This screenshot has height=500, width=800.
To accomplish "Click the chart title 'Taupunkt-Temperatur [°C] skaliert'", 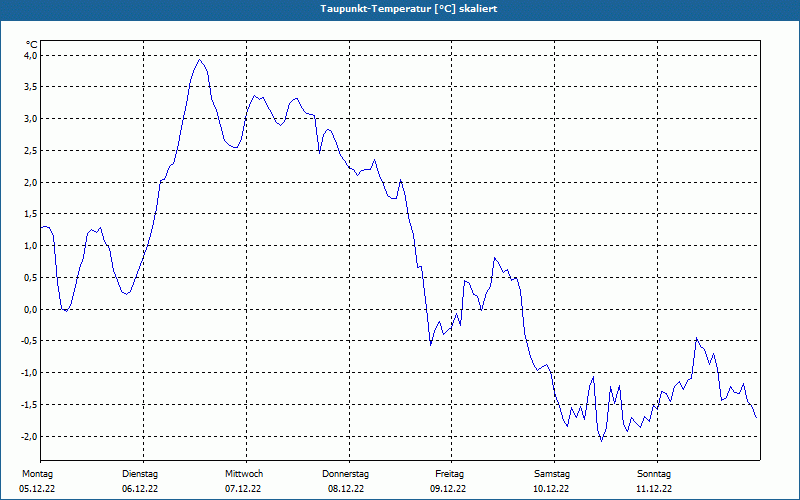I will (409, 9).
